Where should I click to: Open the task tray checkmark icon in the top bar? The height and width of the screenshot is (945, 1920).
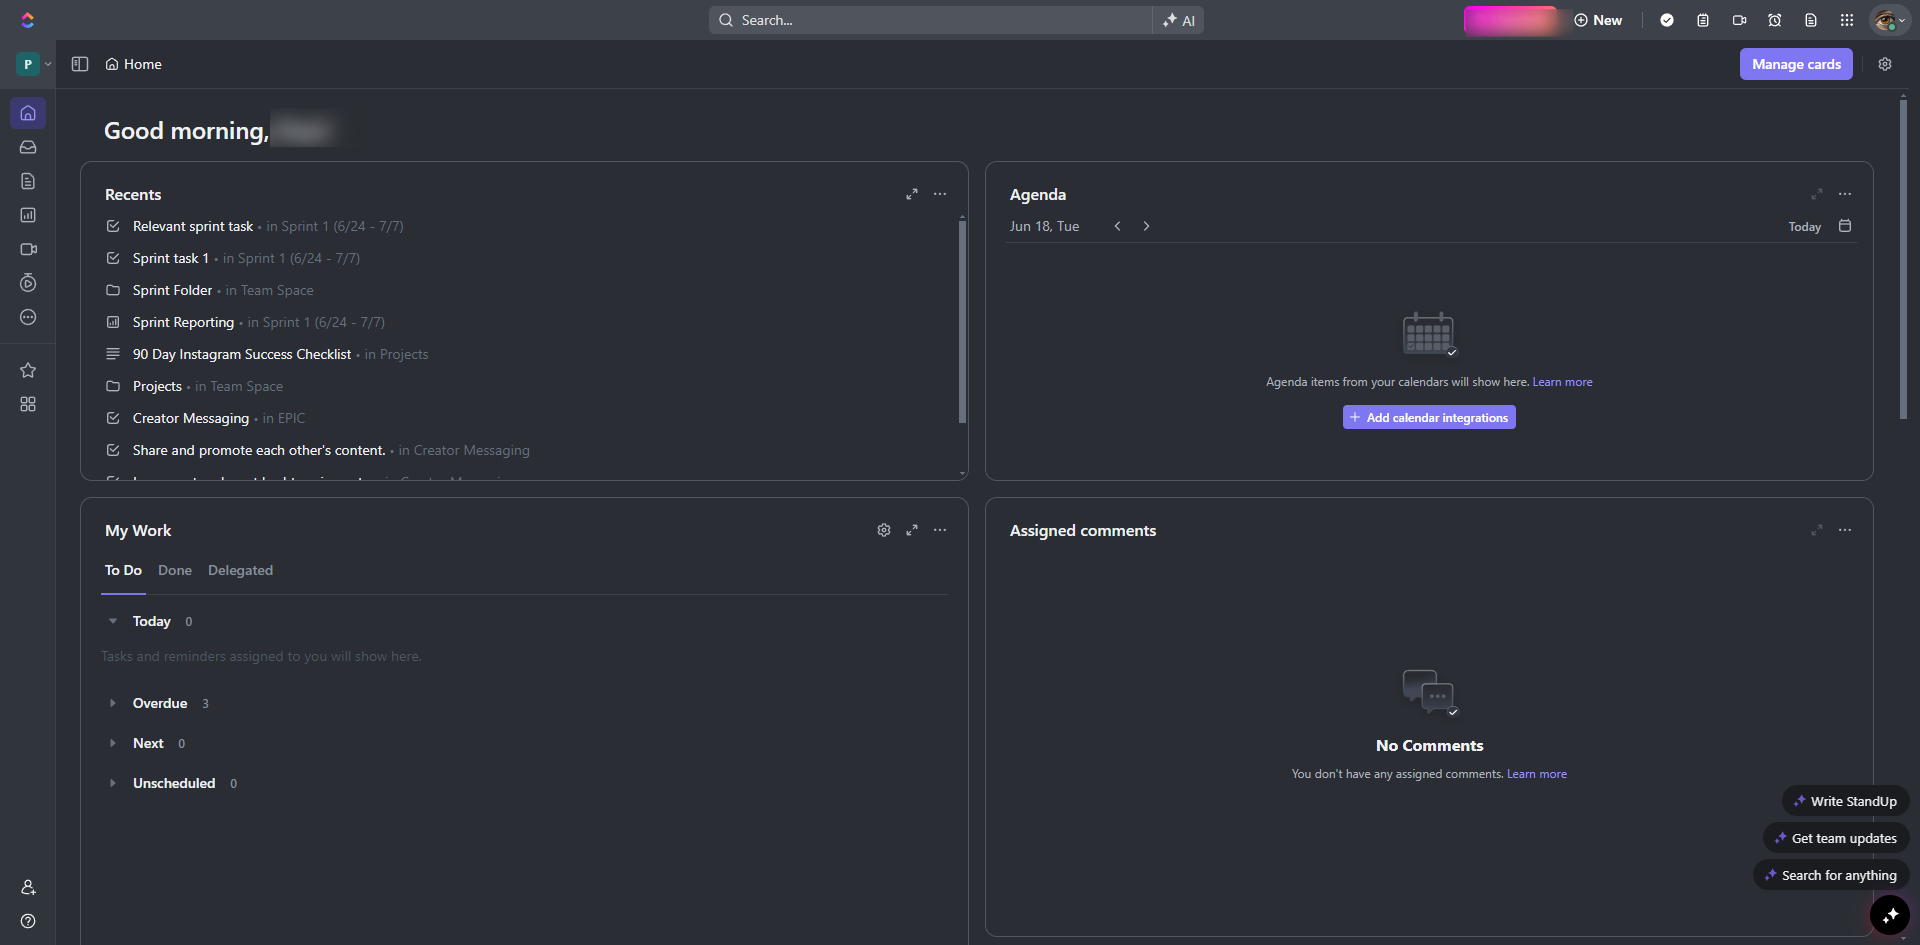tap(1667, 20)
